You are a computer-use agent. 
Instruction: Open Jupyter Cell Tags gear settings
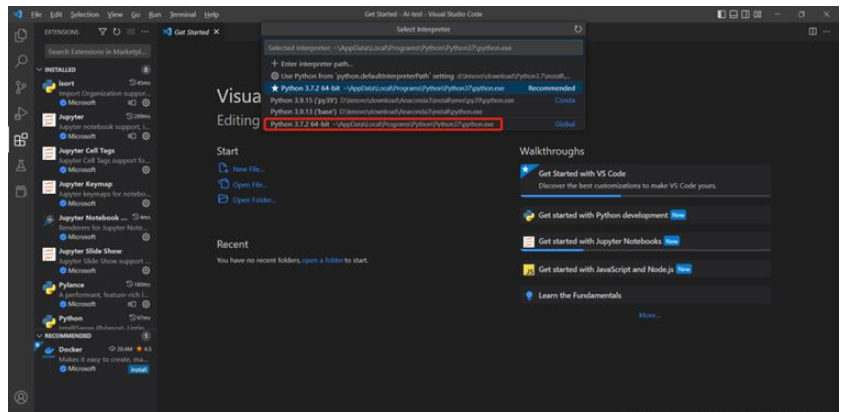click(x=146, y=170)
